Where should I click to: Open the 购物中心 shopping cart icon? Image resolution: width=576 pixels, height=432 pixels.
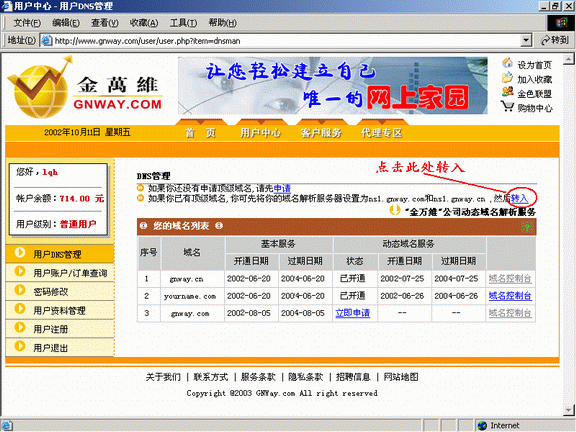click(507, 107)
